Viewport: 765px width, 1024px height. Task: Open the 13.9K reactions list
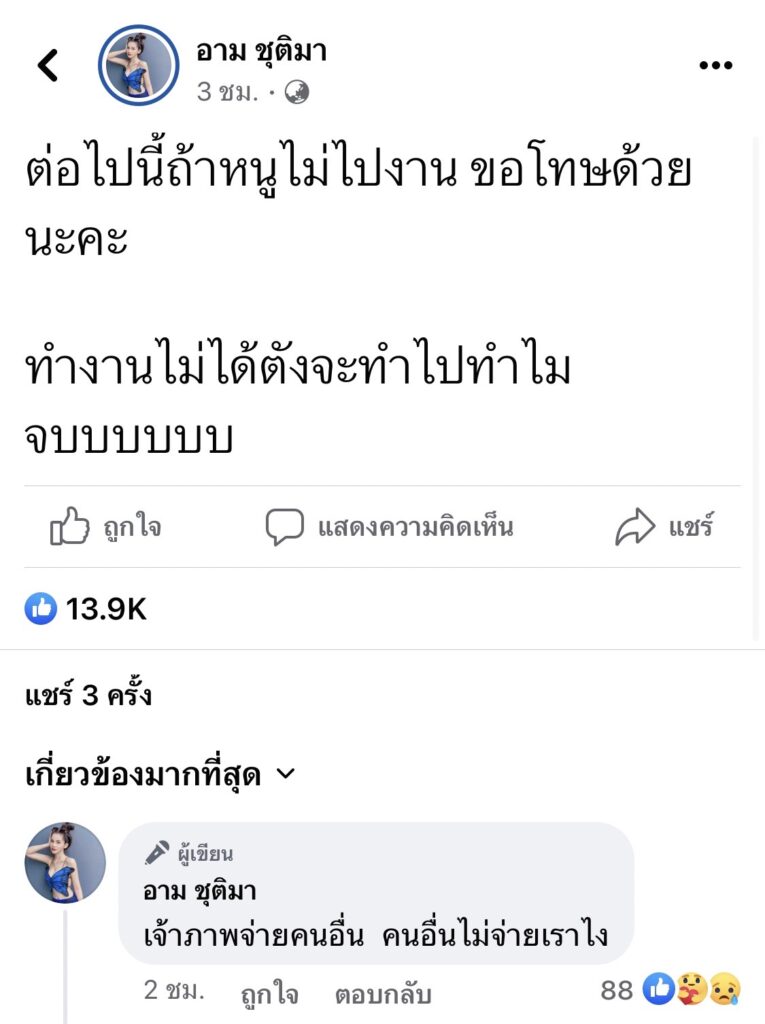pyautogui.click(x=106, y=608)
